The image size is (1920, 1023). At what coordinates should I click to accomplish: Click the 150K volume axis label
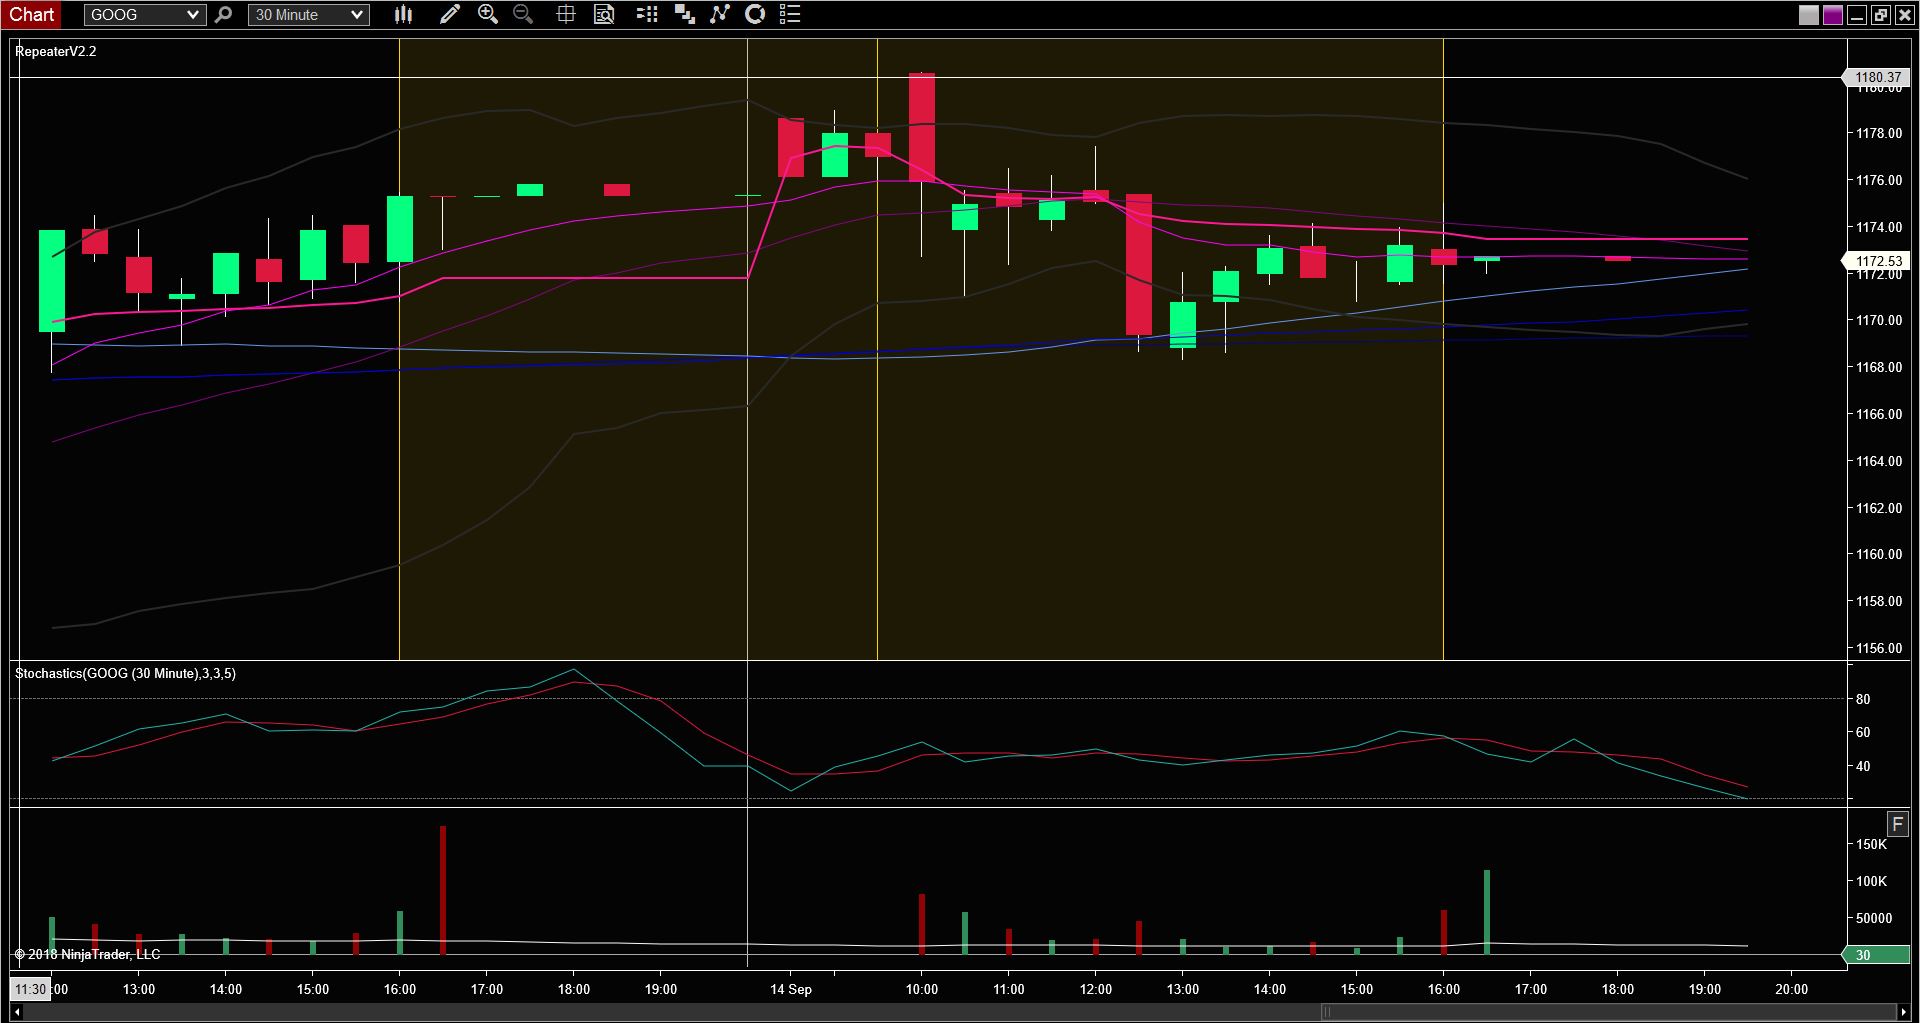coord(1872,844)
